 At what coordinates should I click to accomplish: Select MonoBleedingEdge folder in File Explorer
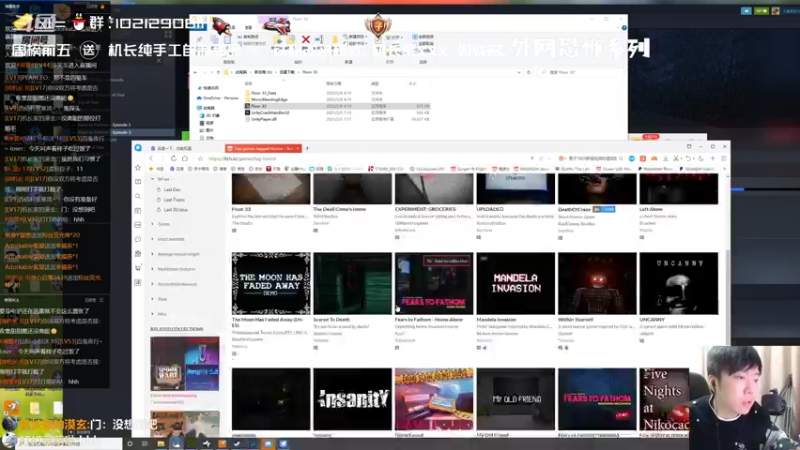[x=266, y=99]
